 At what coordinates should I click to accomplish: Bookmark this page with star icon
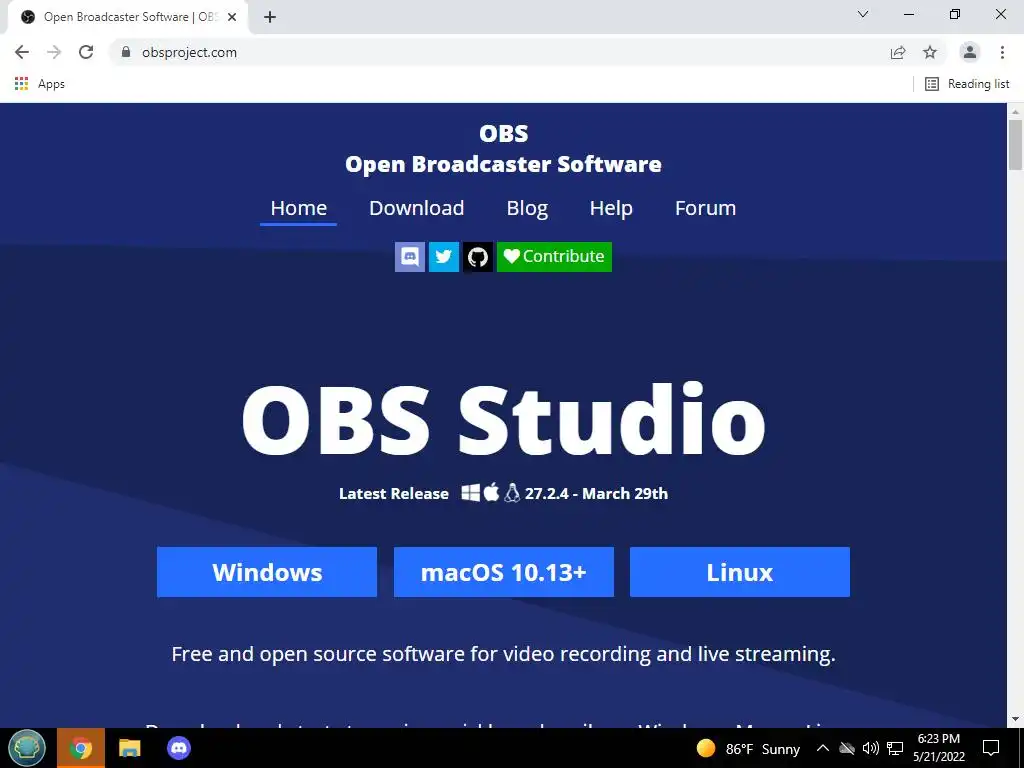coord(930,52)
